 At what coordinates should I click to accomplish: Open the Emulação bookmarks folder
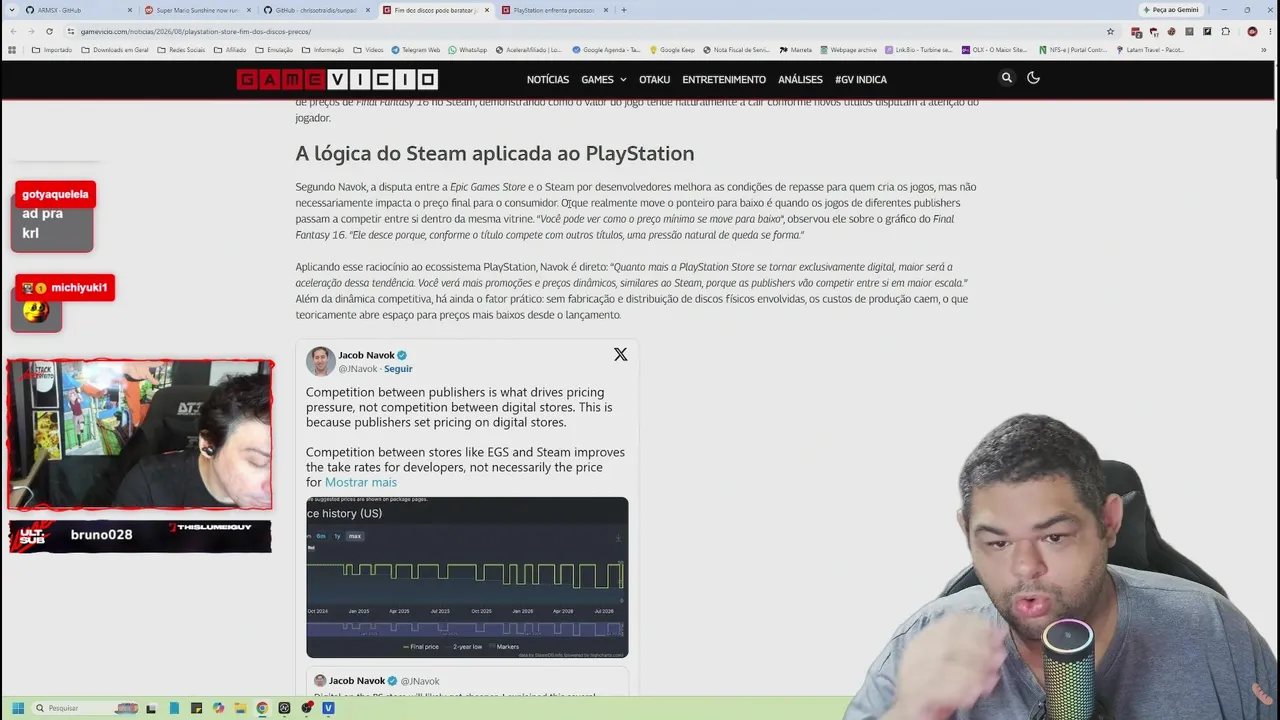274,49
